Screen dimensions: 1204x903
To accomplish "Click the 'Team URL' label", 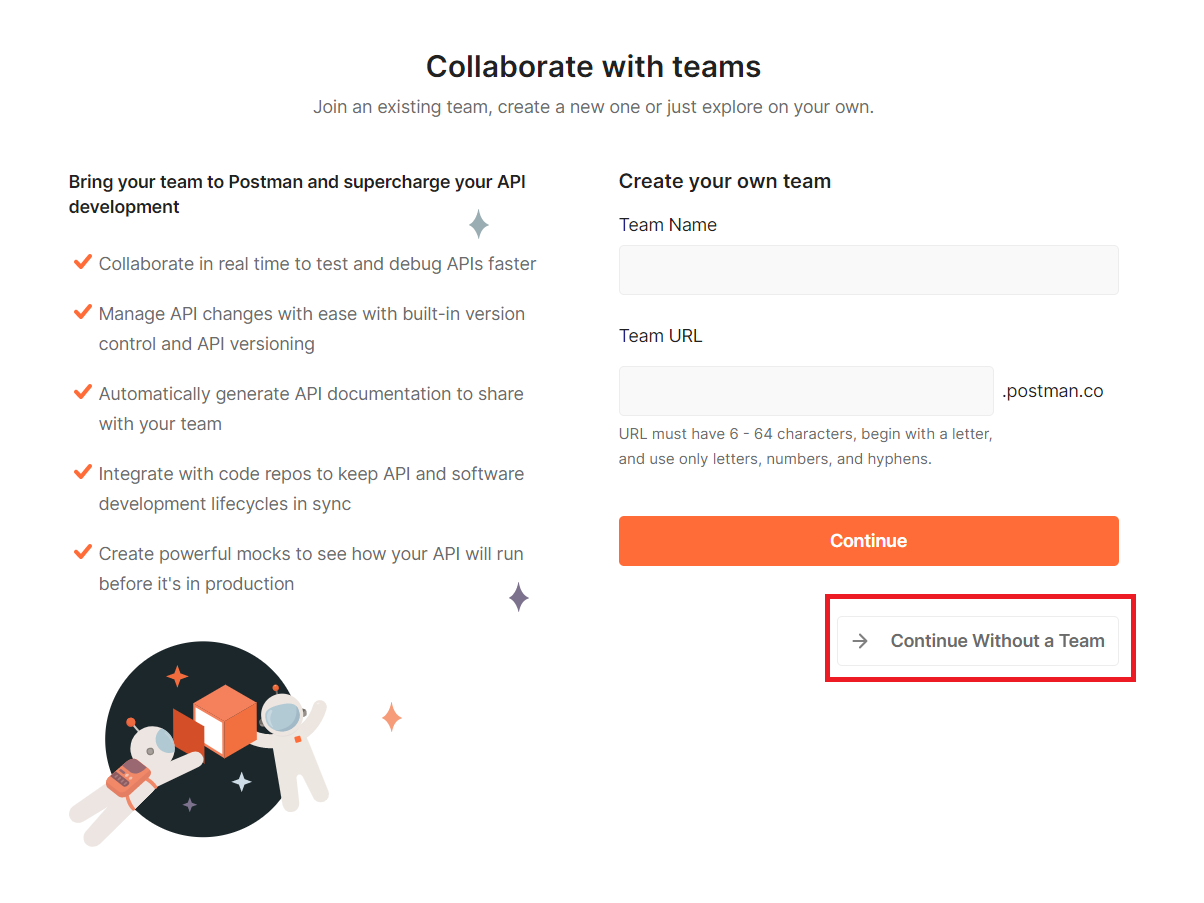I will click(660, 336).
